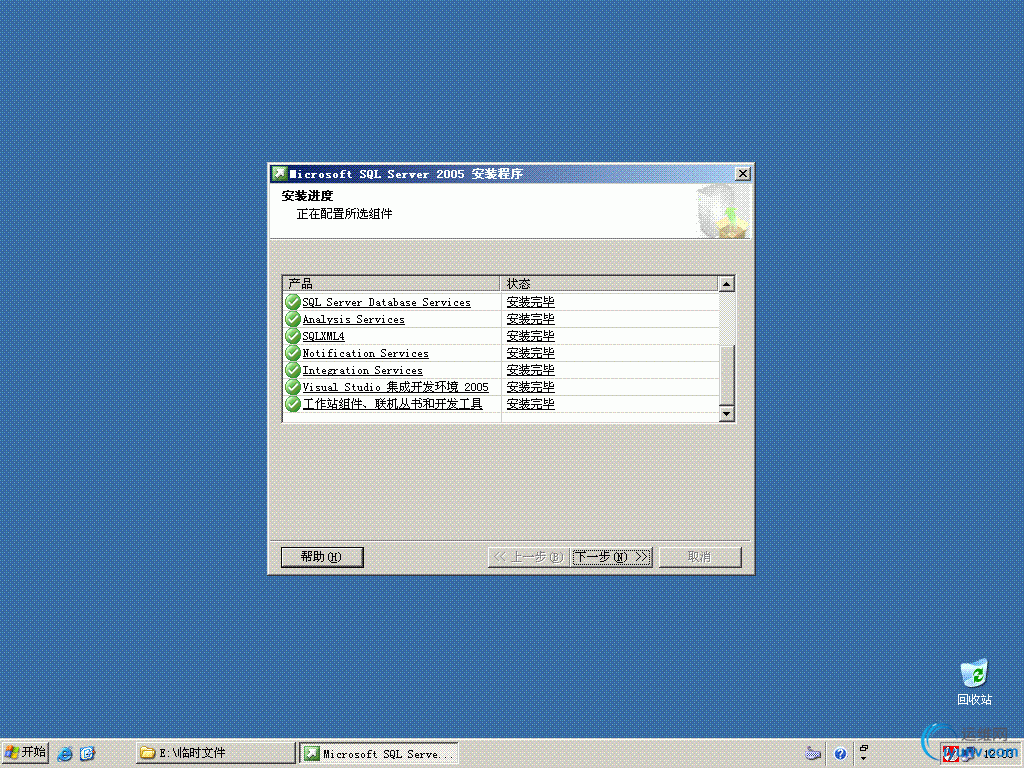The image size is (1024, 768).
Task: Open the Analysis Services product link
Action: click(353, 319)
